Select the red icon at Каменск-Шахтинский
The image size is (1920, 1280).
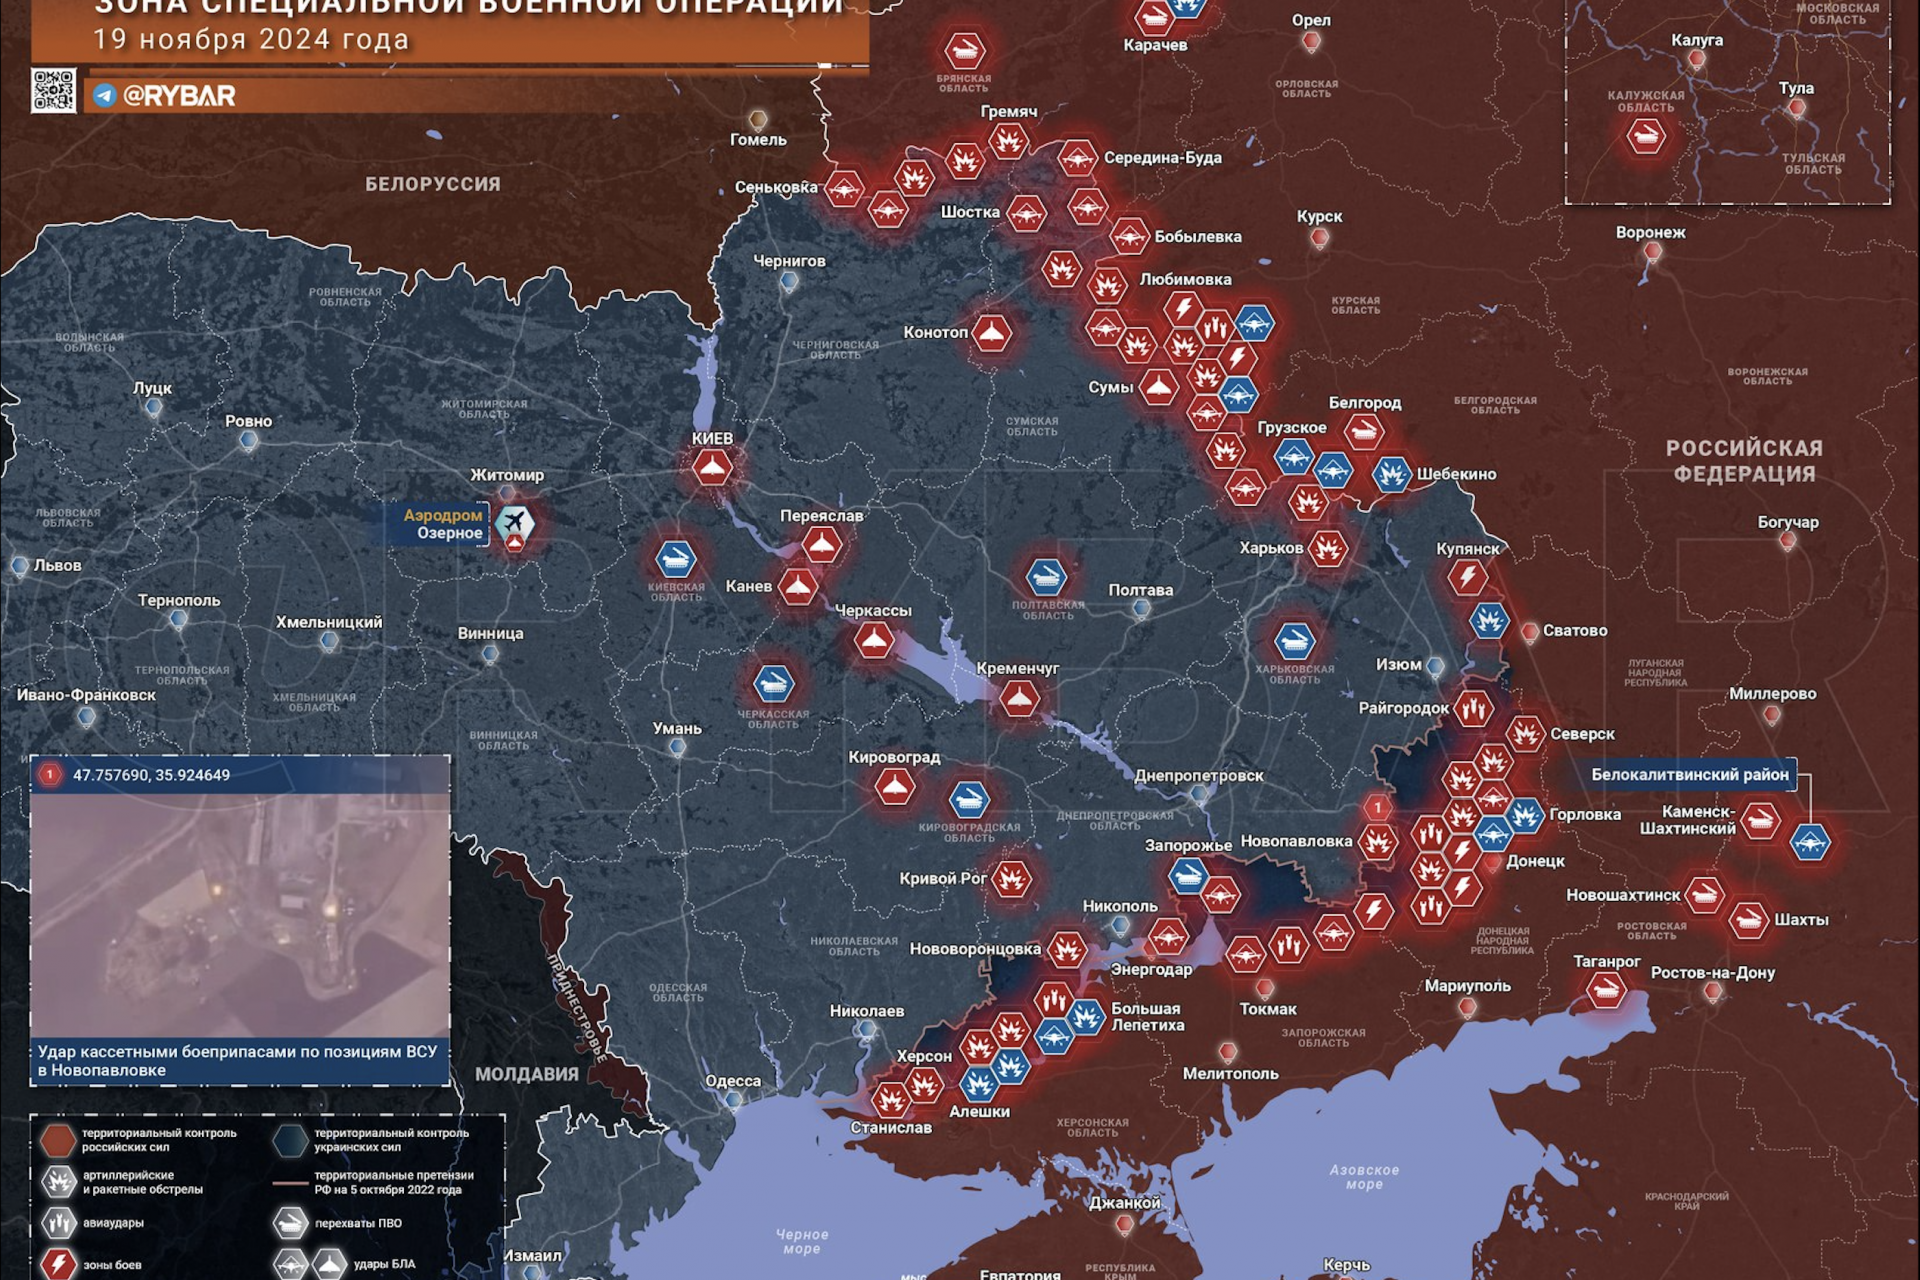tap(1760, 821)
